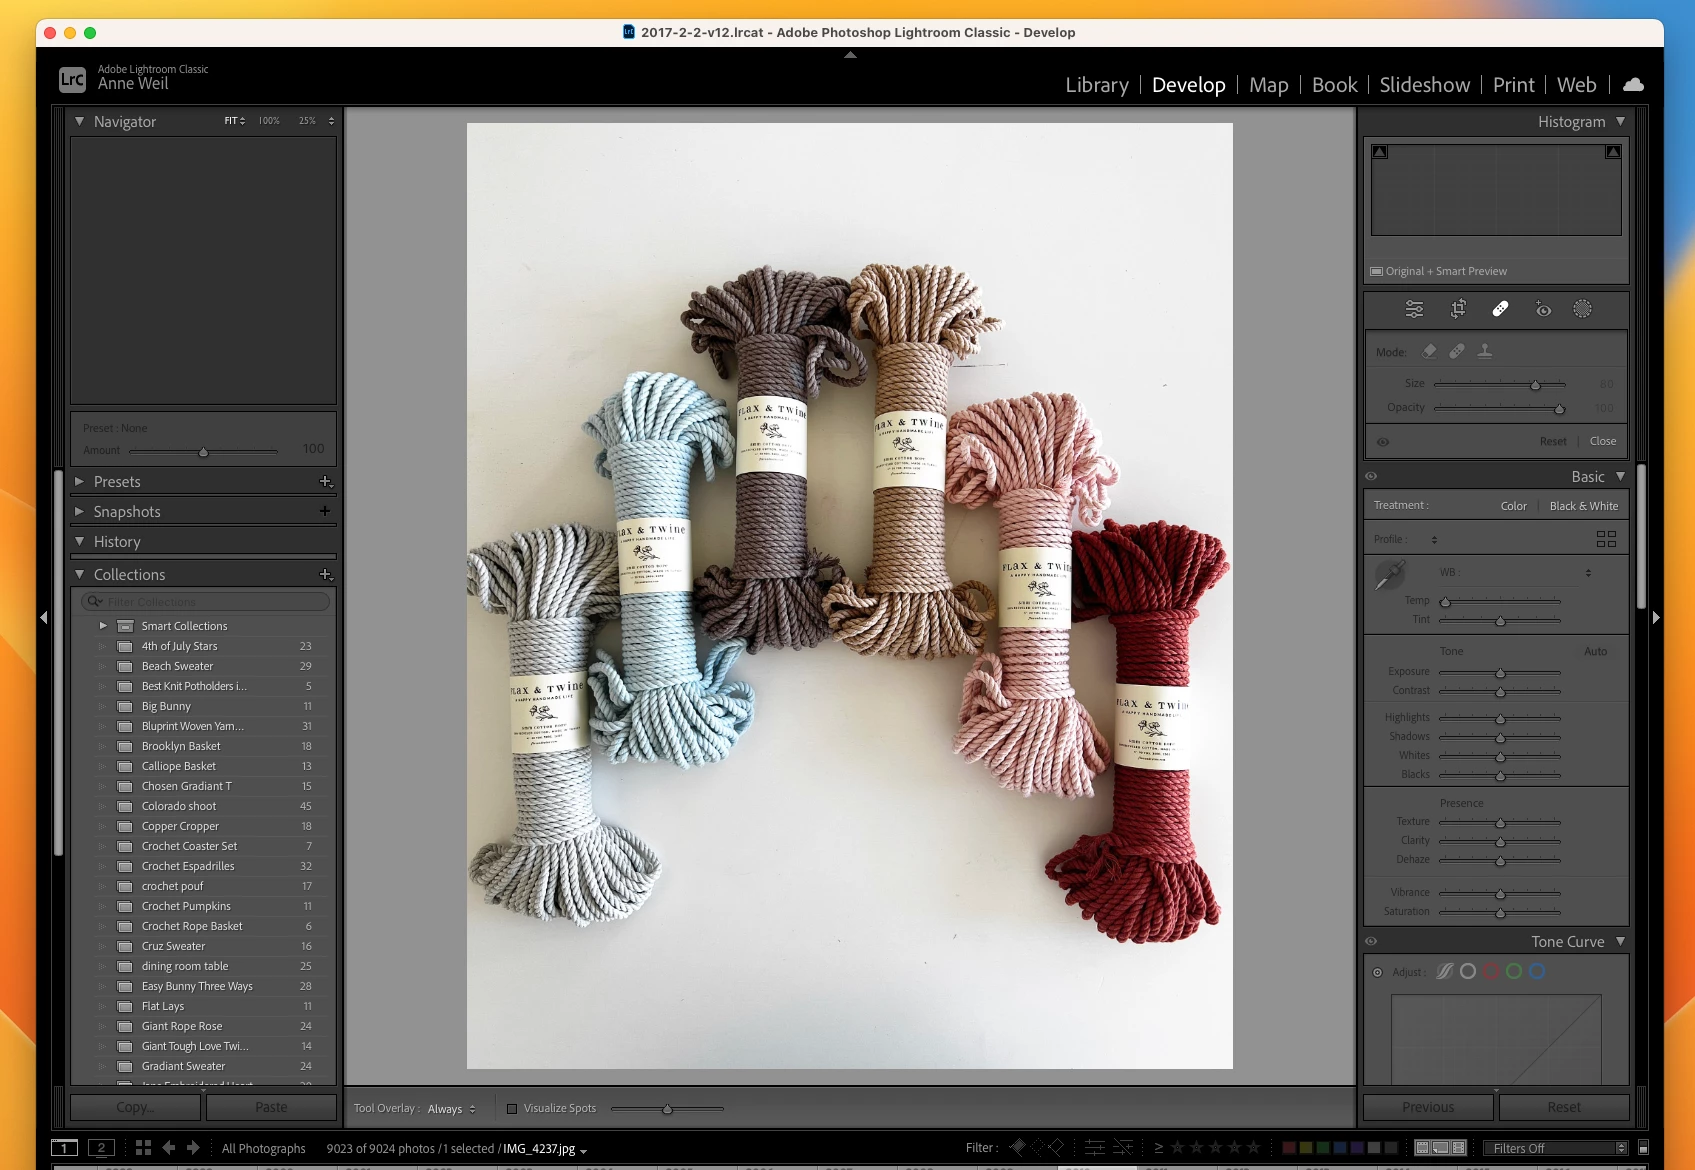This screenshot has height=1170, width=1695.
Task: Click the Previous settings button
Action: [1428, 1107]
